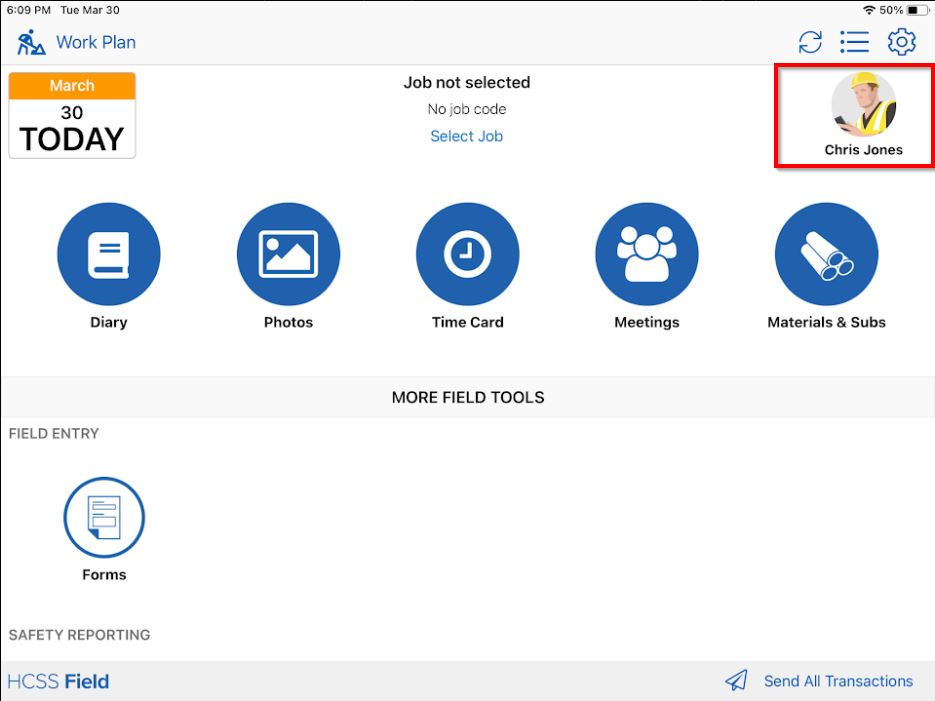935x701 pixels.
Task: Tap the Chris Jones profile avatar
Action: pos(863,105)
